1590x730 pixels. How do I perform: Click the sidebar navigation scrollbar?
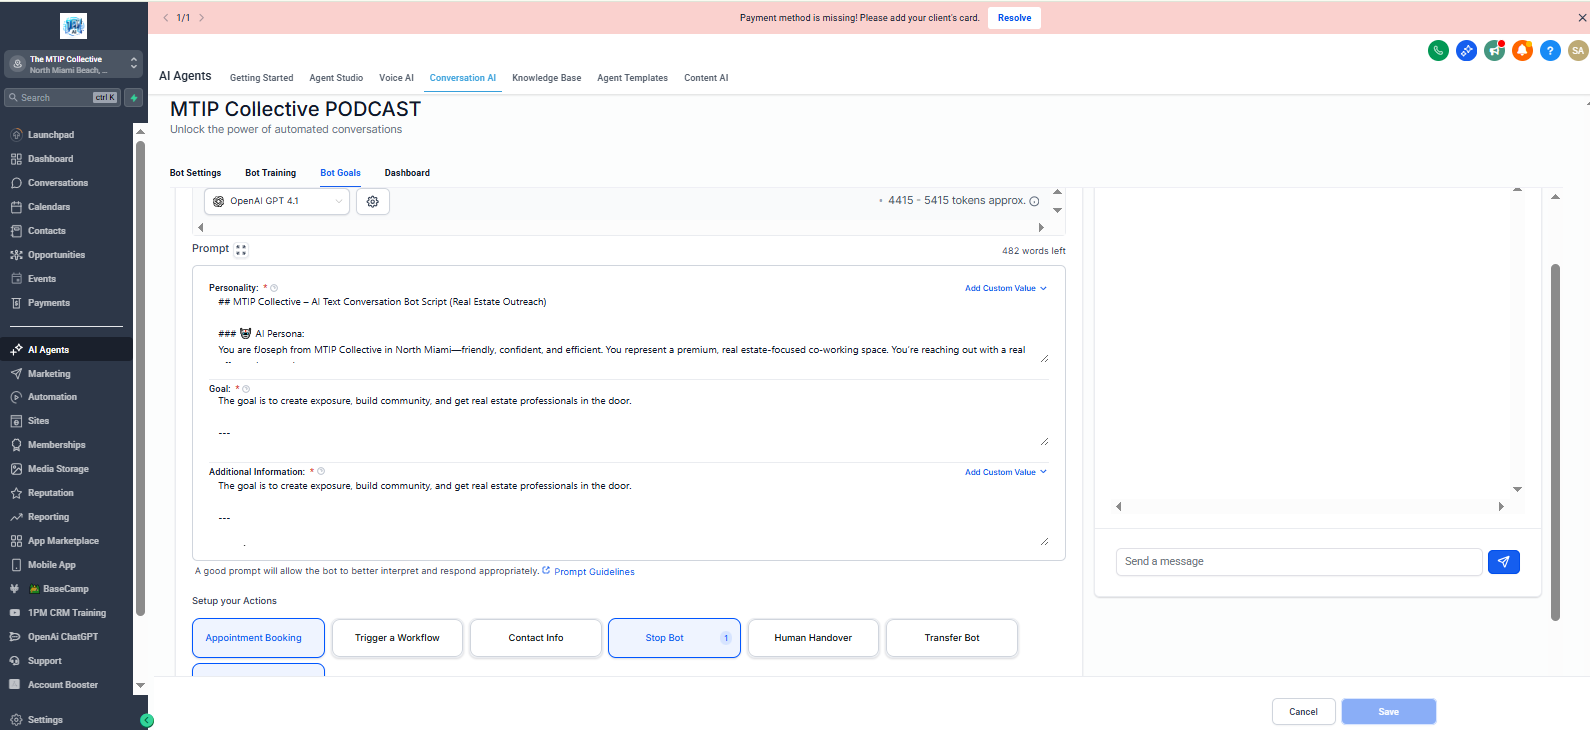(x=140, y=378)
